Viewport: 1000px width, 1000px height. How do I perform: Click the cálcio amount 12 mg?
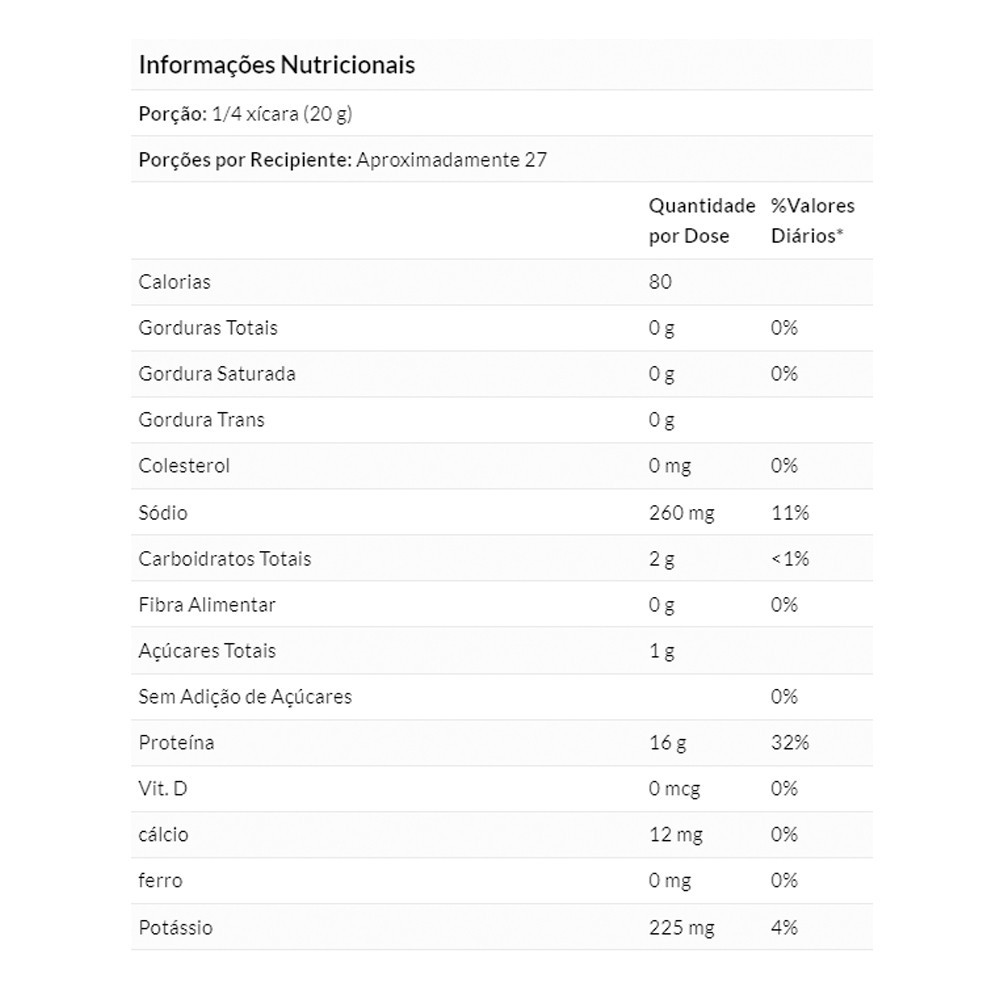[676, 835]
